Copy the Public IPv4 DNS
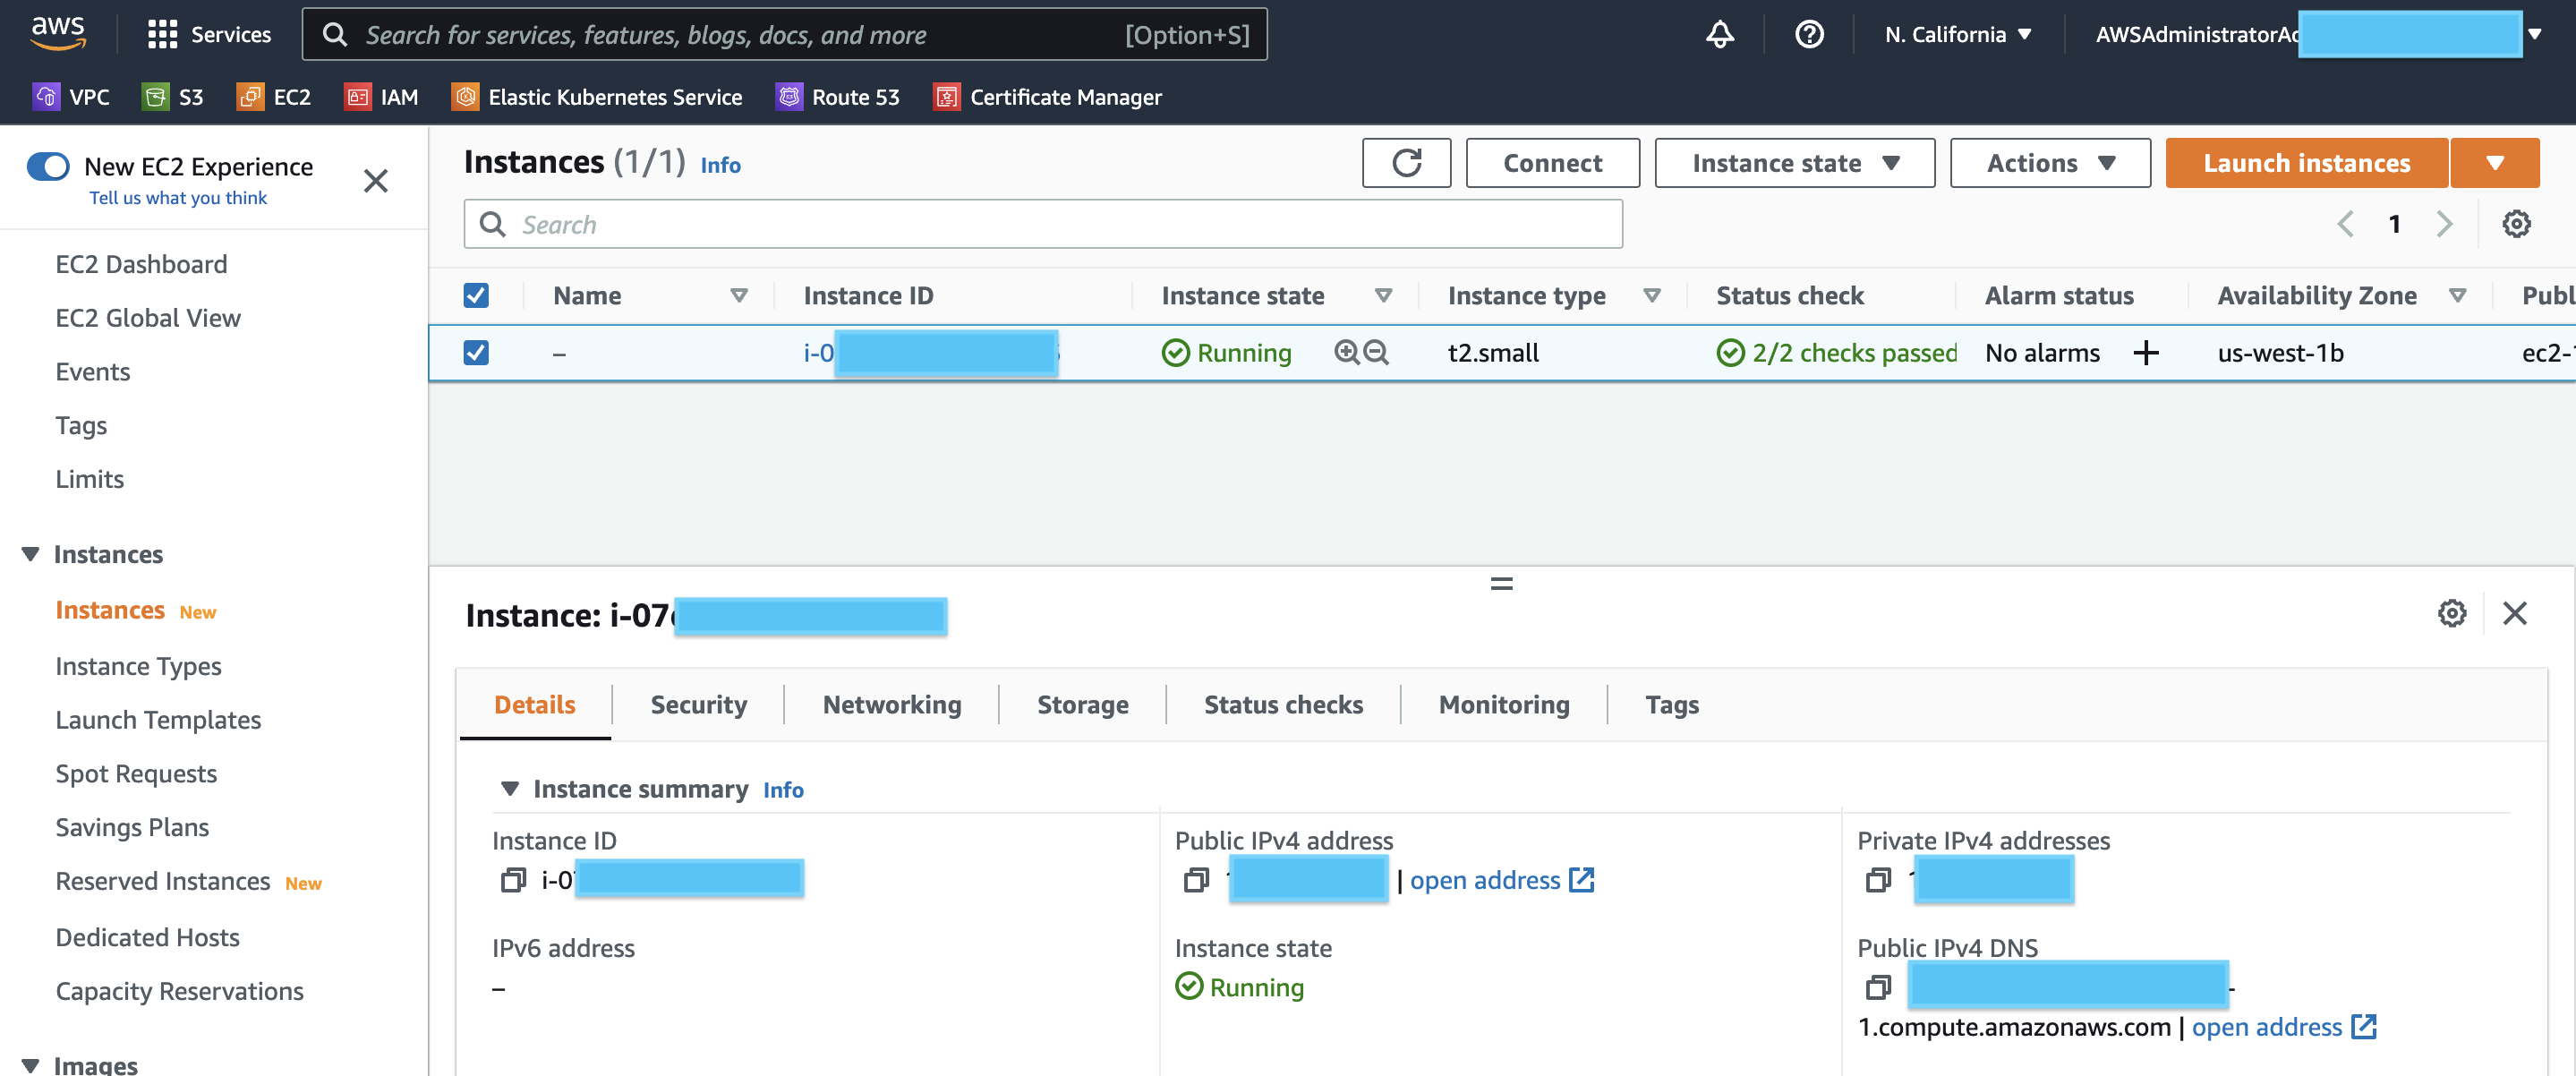This screenshot has width=2576, height=1076. coord(1878,987)
